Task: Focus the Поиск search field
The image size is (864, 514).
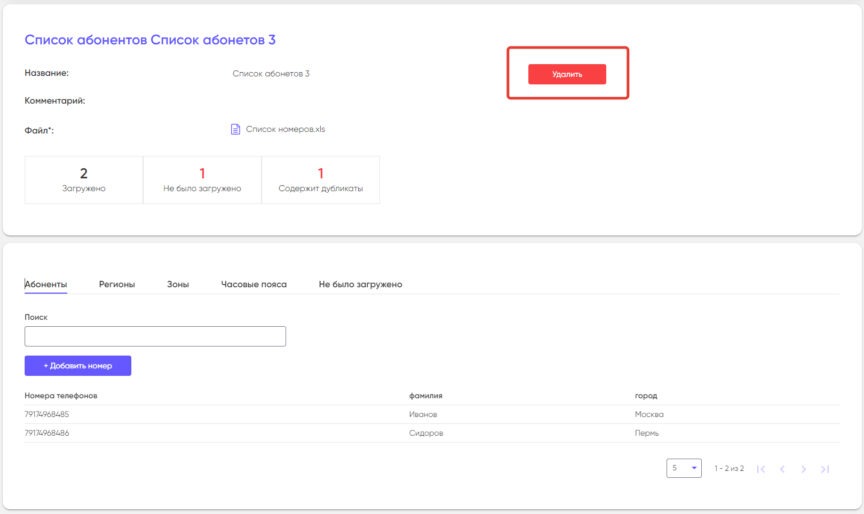Action: pyautogui.click(x=155, y=336)
